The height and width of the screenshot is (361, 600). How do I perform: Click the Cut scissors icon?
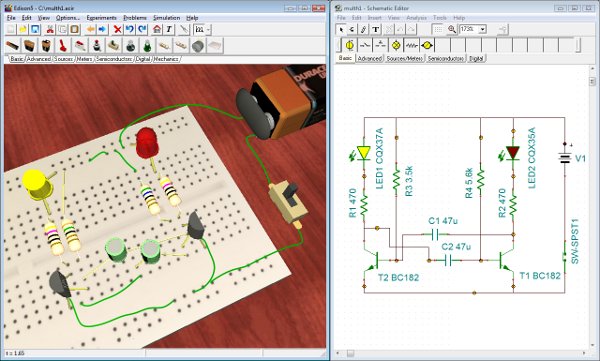pos(49,29)
